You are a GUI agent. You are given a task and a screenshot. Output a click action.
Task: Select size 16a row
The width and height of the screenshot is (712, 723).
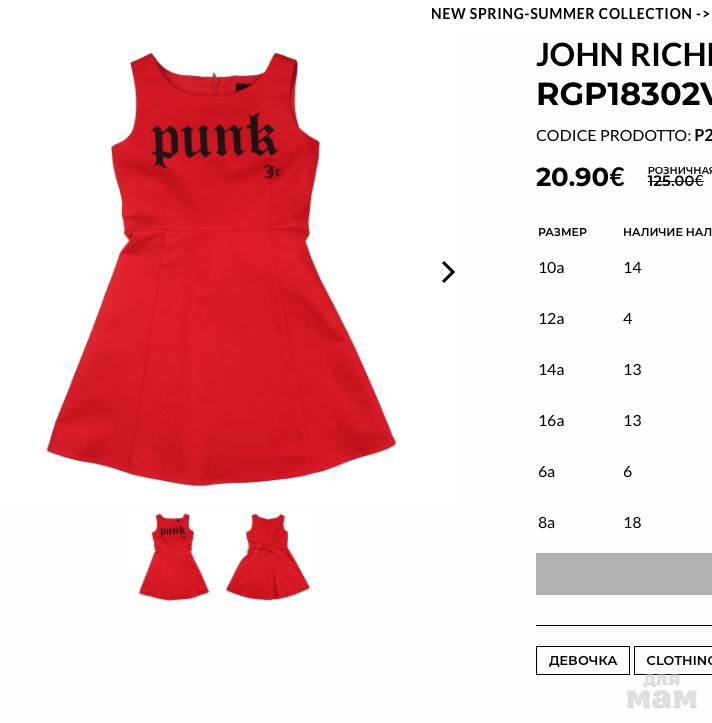[x=624, y=421]
